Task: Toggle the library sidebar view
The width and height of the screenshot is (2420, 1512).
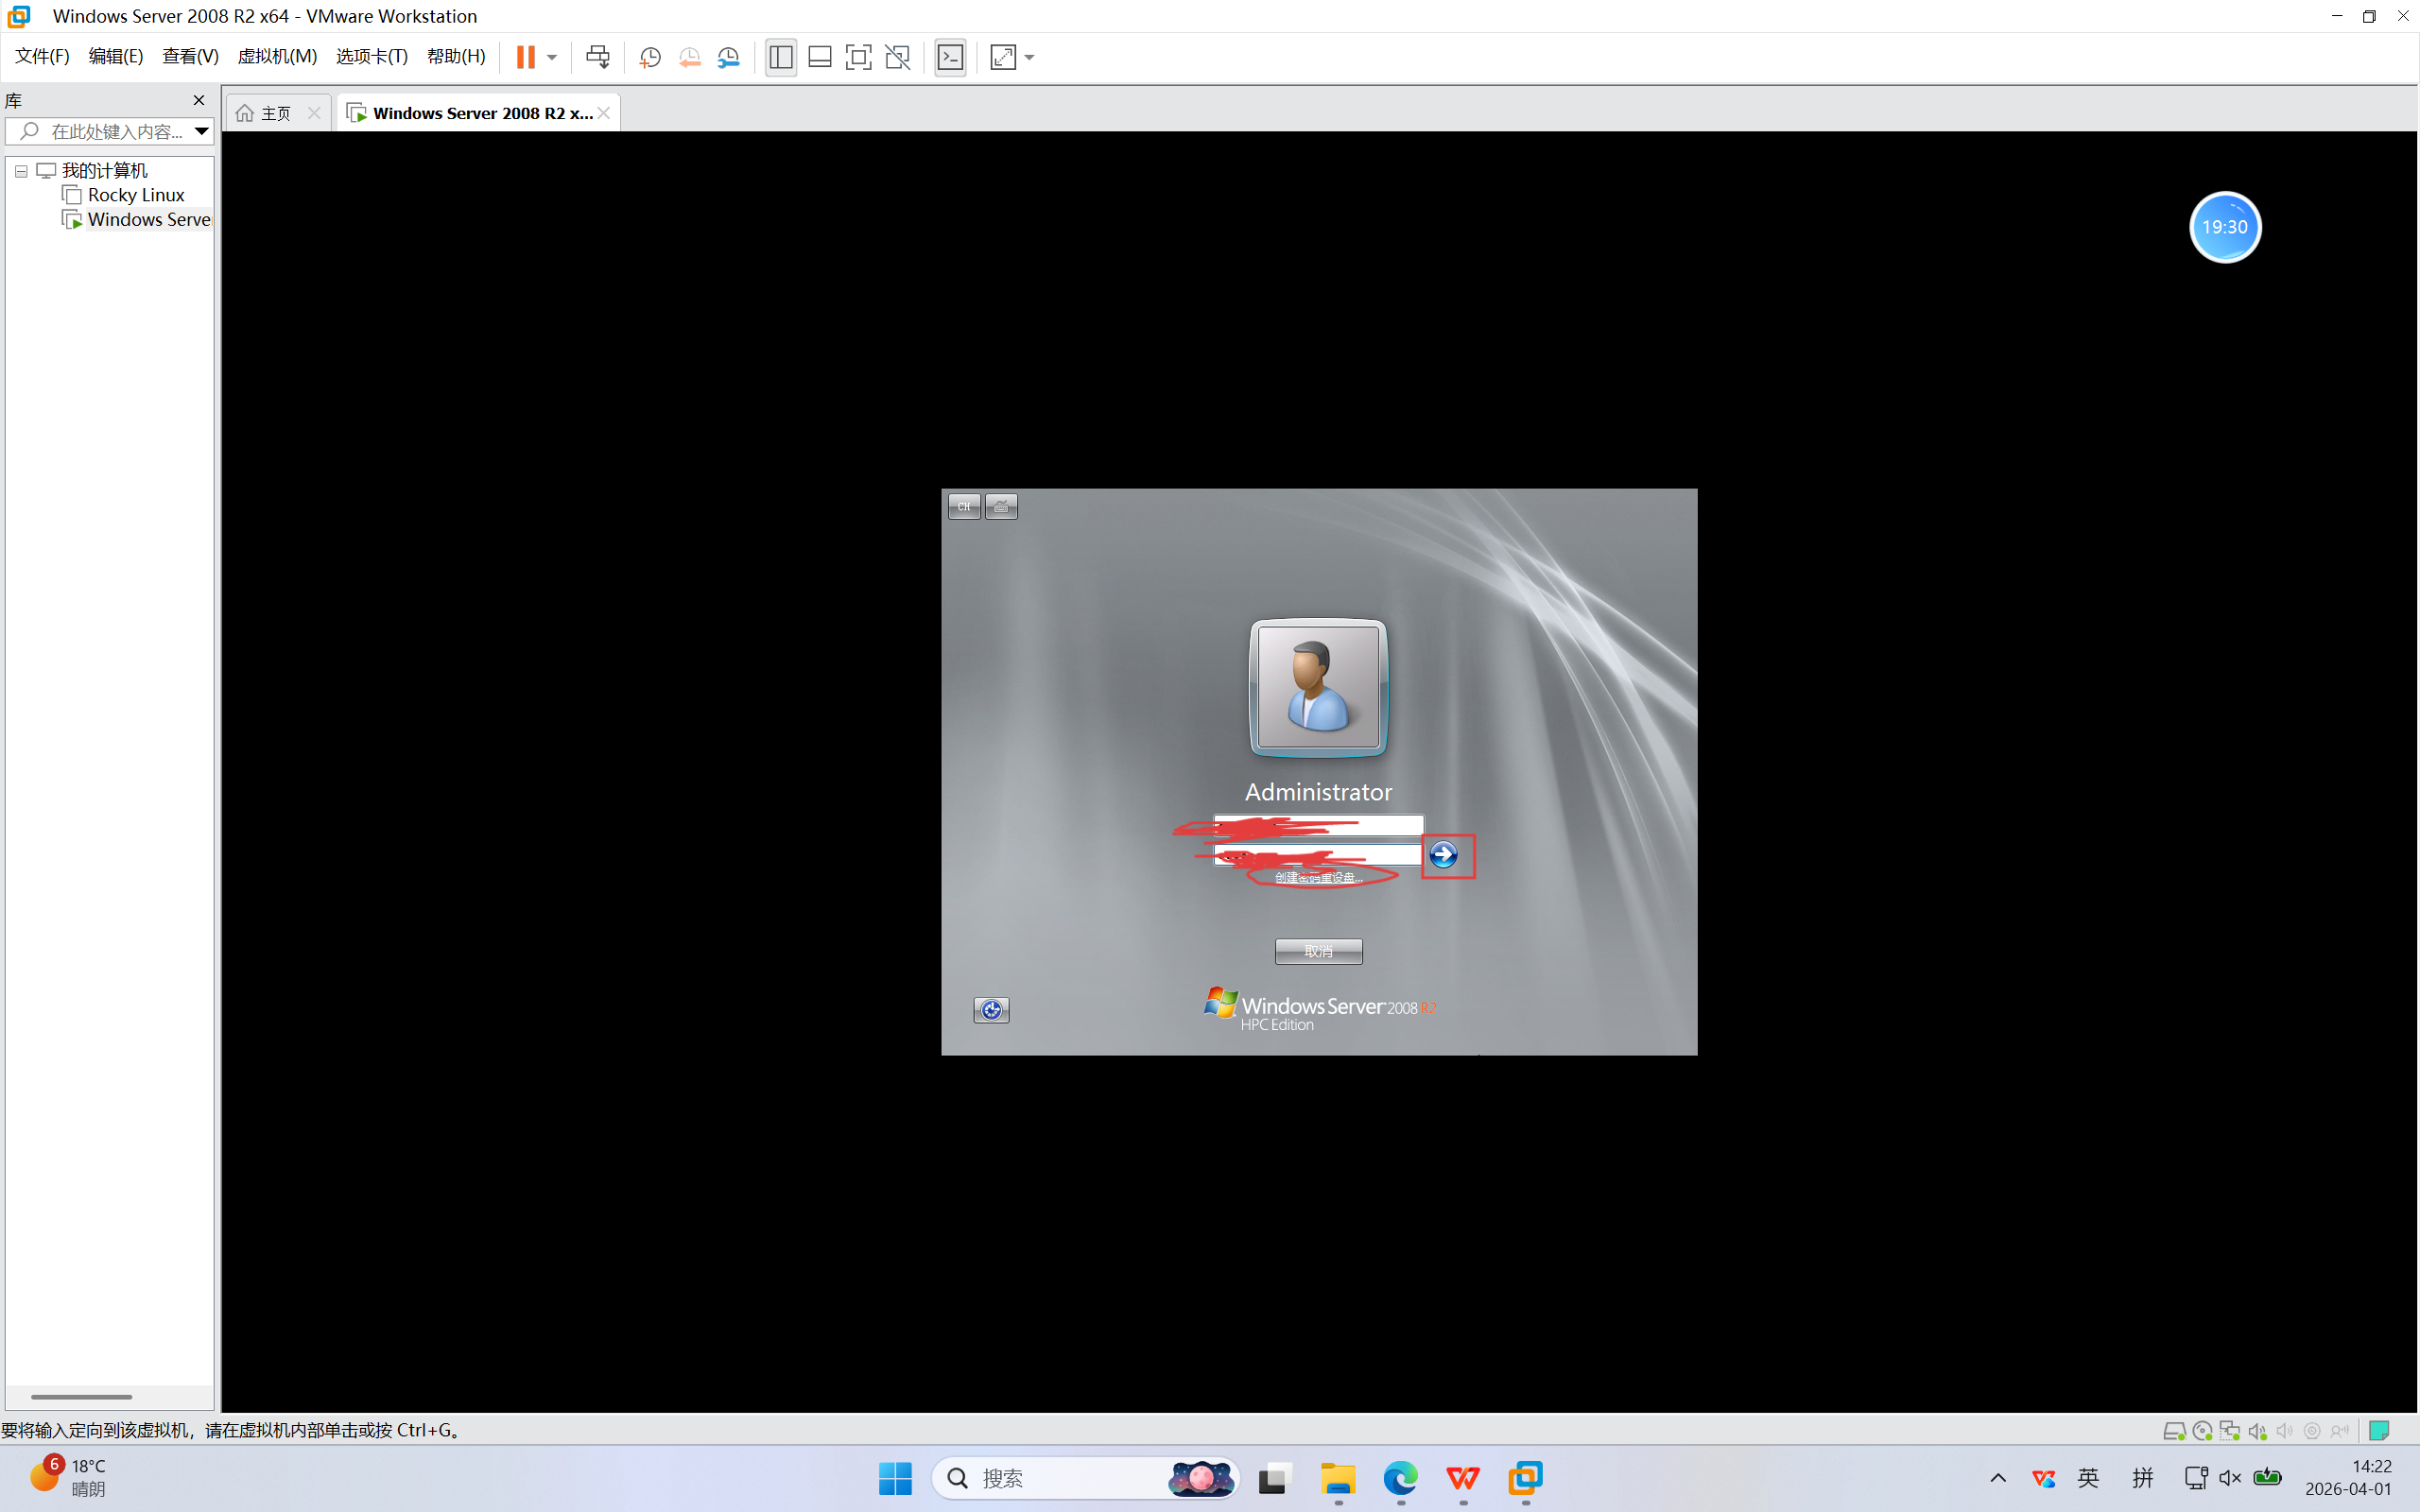Action: tap(781, 57)
